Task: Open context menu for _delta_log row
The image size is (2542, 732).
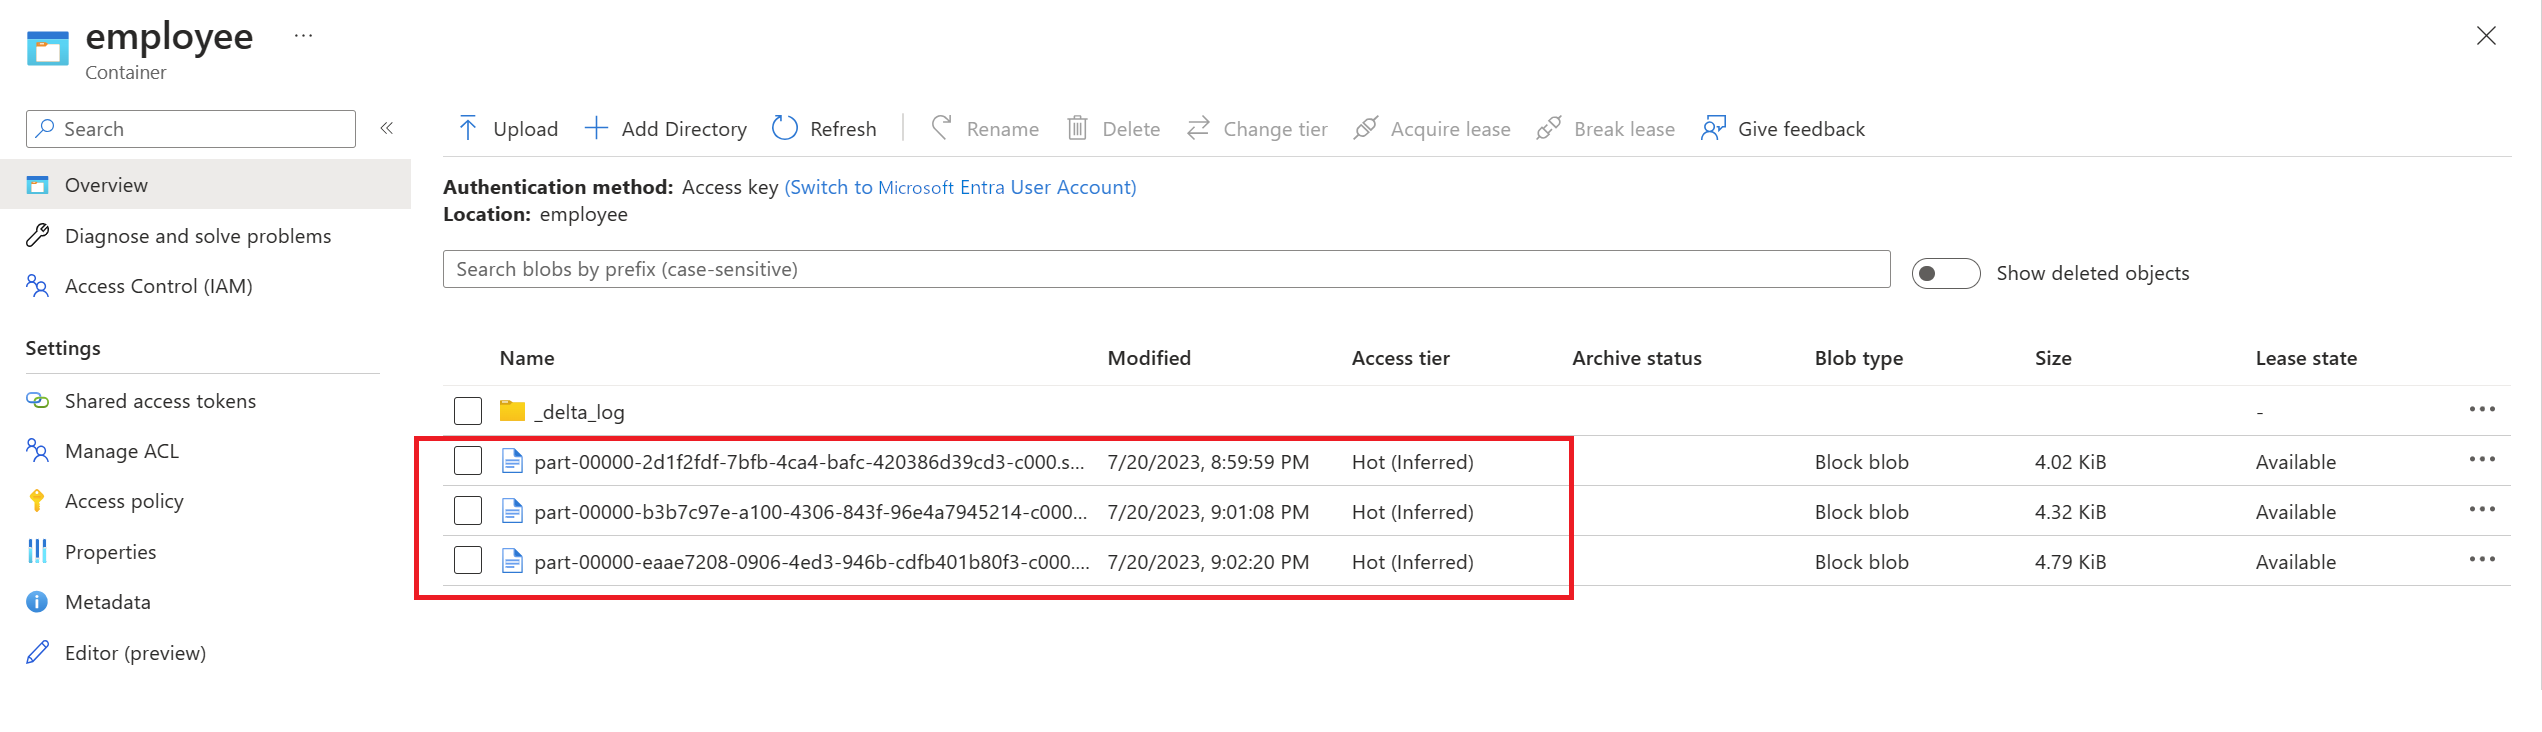Action: (x=2482, y=409)
